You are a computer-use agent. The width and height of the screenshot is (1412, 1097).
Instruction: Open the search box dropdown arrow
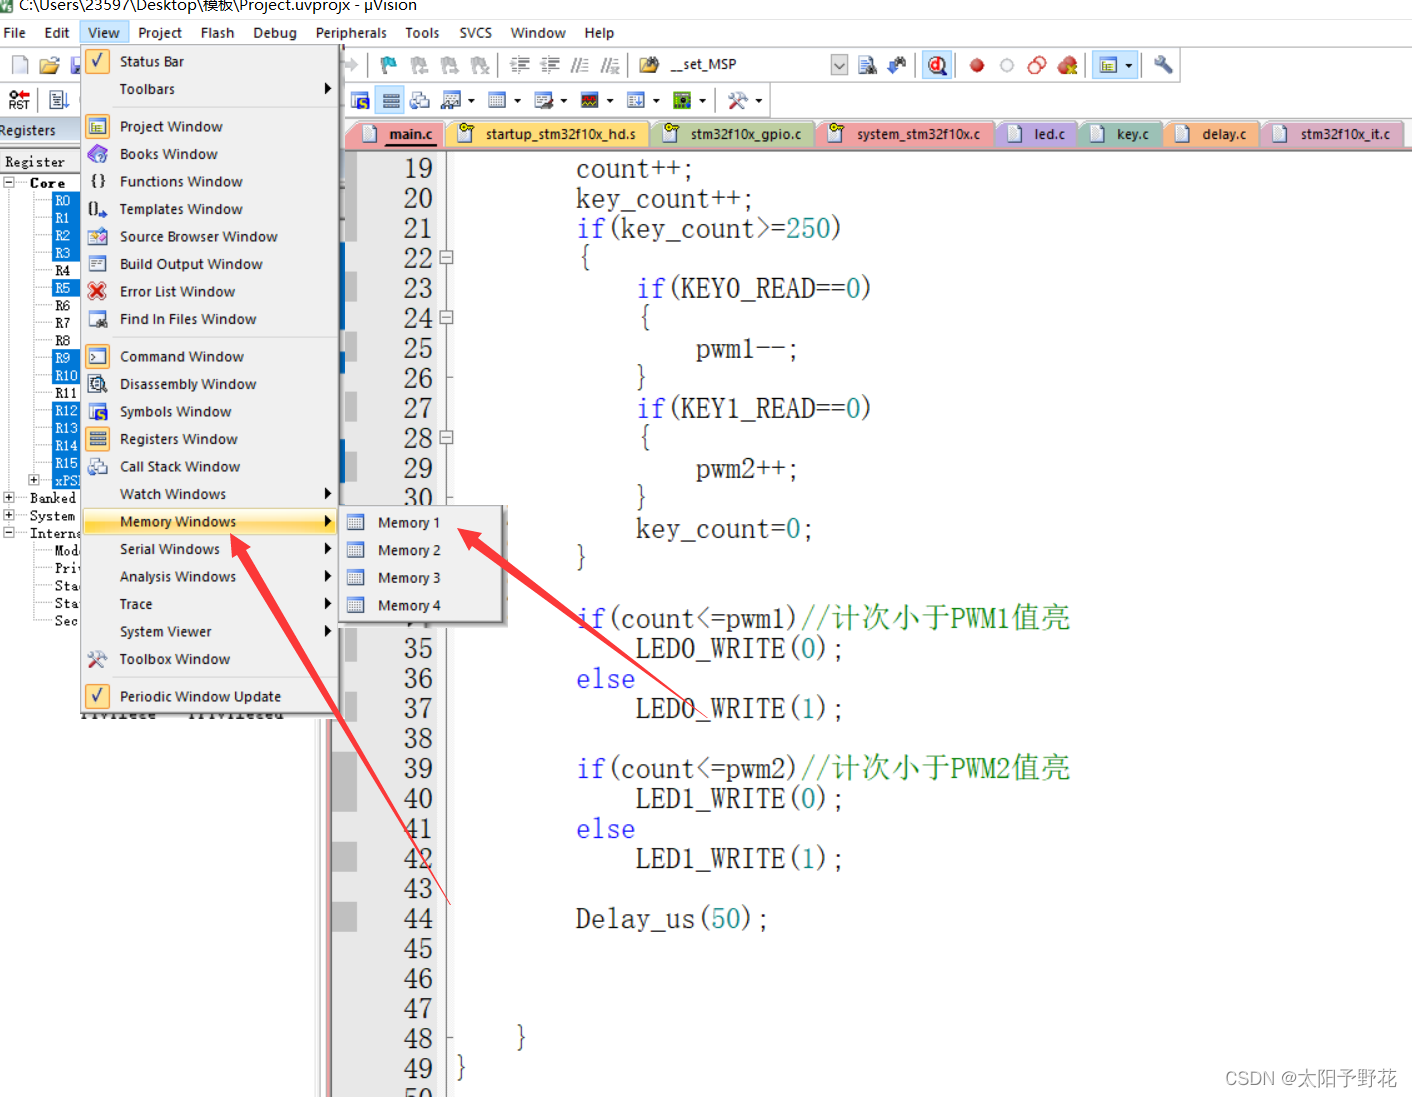[839, 65]
